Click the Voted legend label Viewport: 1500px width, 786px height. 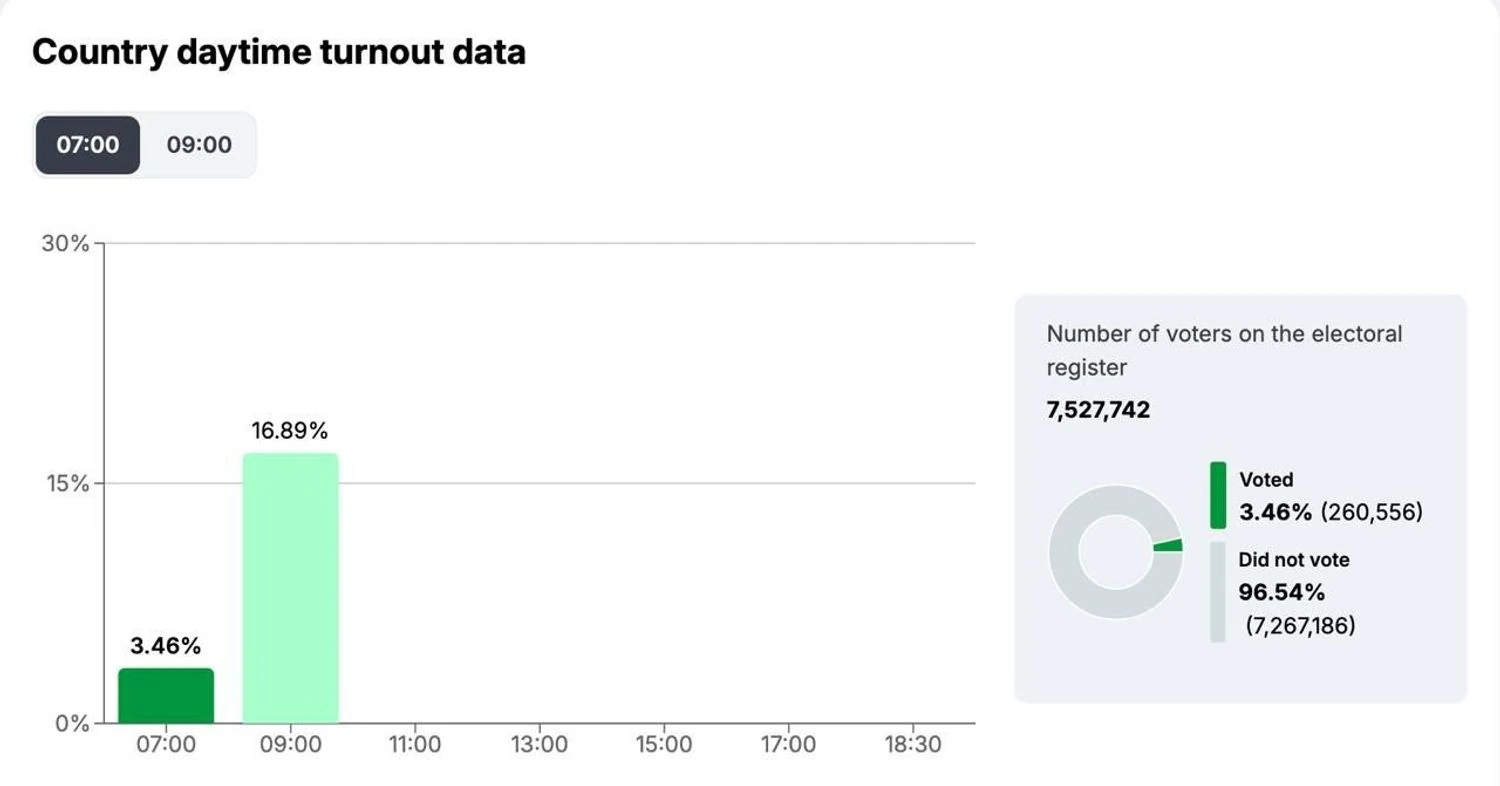(x=1266, y=480)
